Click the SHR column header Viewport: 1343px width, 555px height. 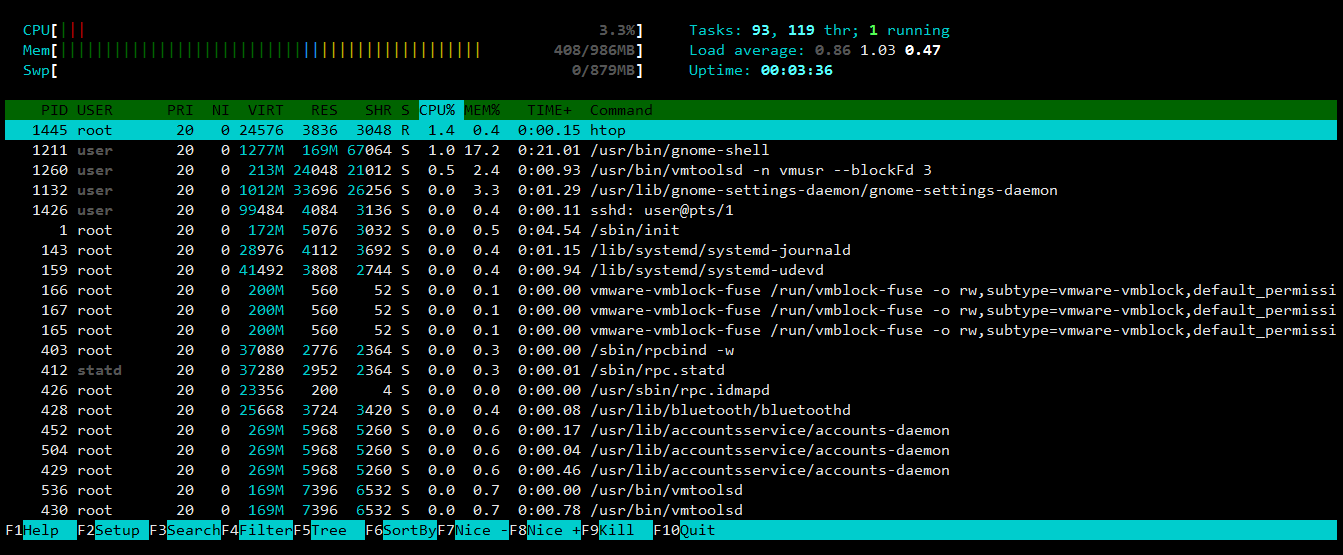378,110
